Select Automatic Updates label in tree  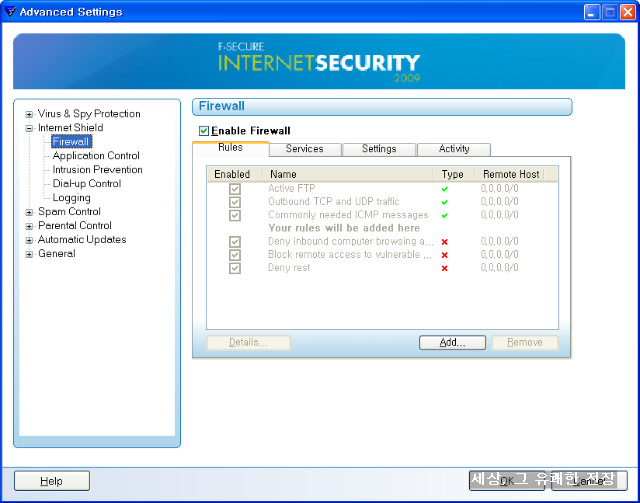[82, 239]
